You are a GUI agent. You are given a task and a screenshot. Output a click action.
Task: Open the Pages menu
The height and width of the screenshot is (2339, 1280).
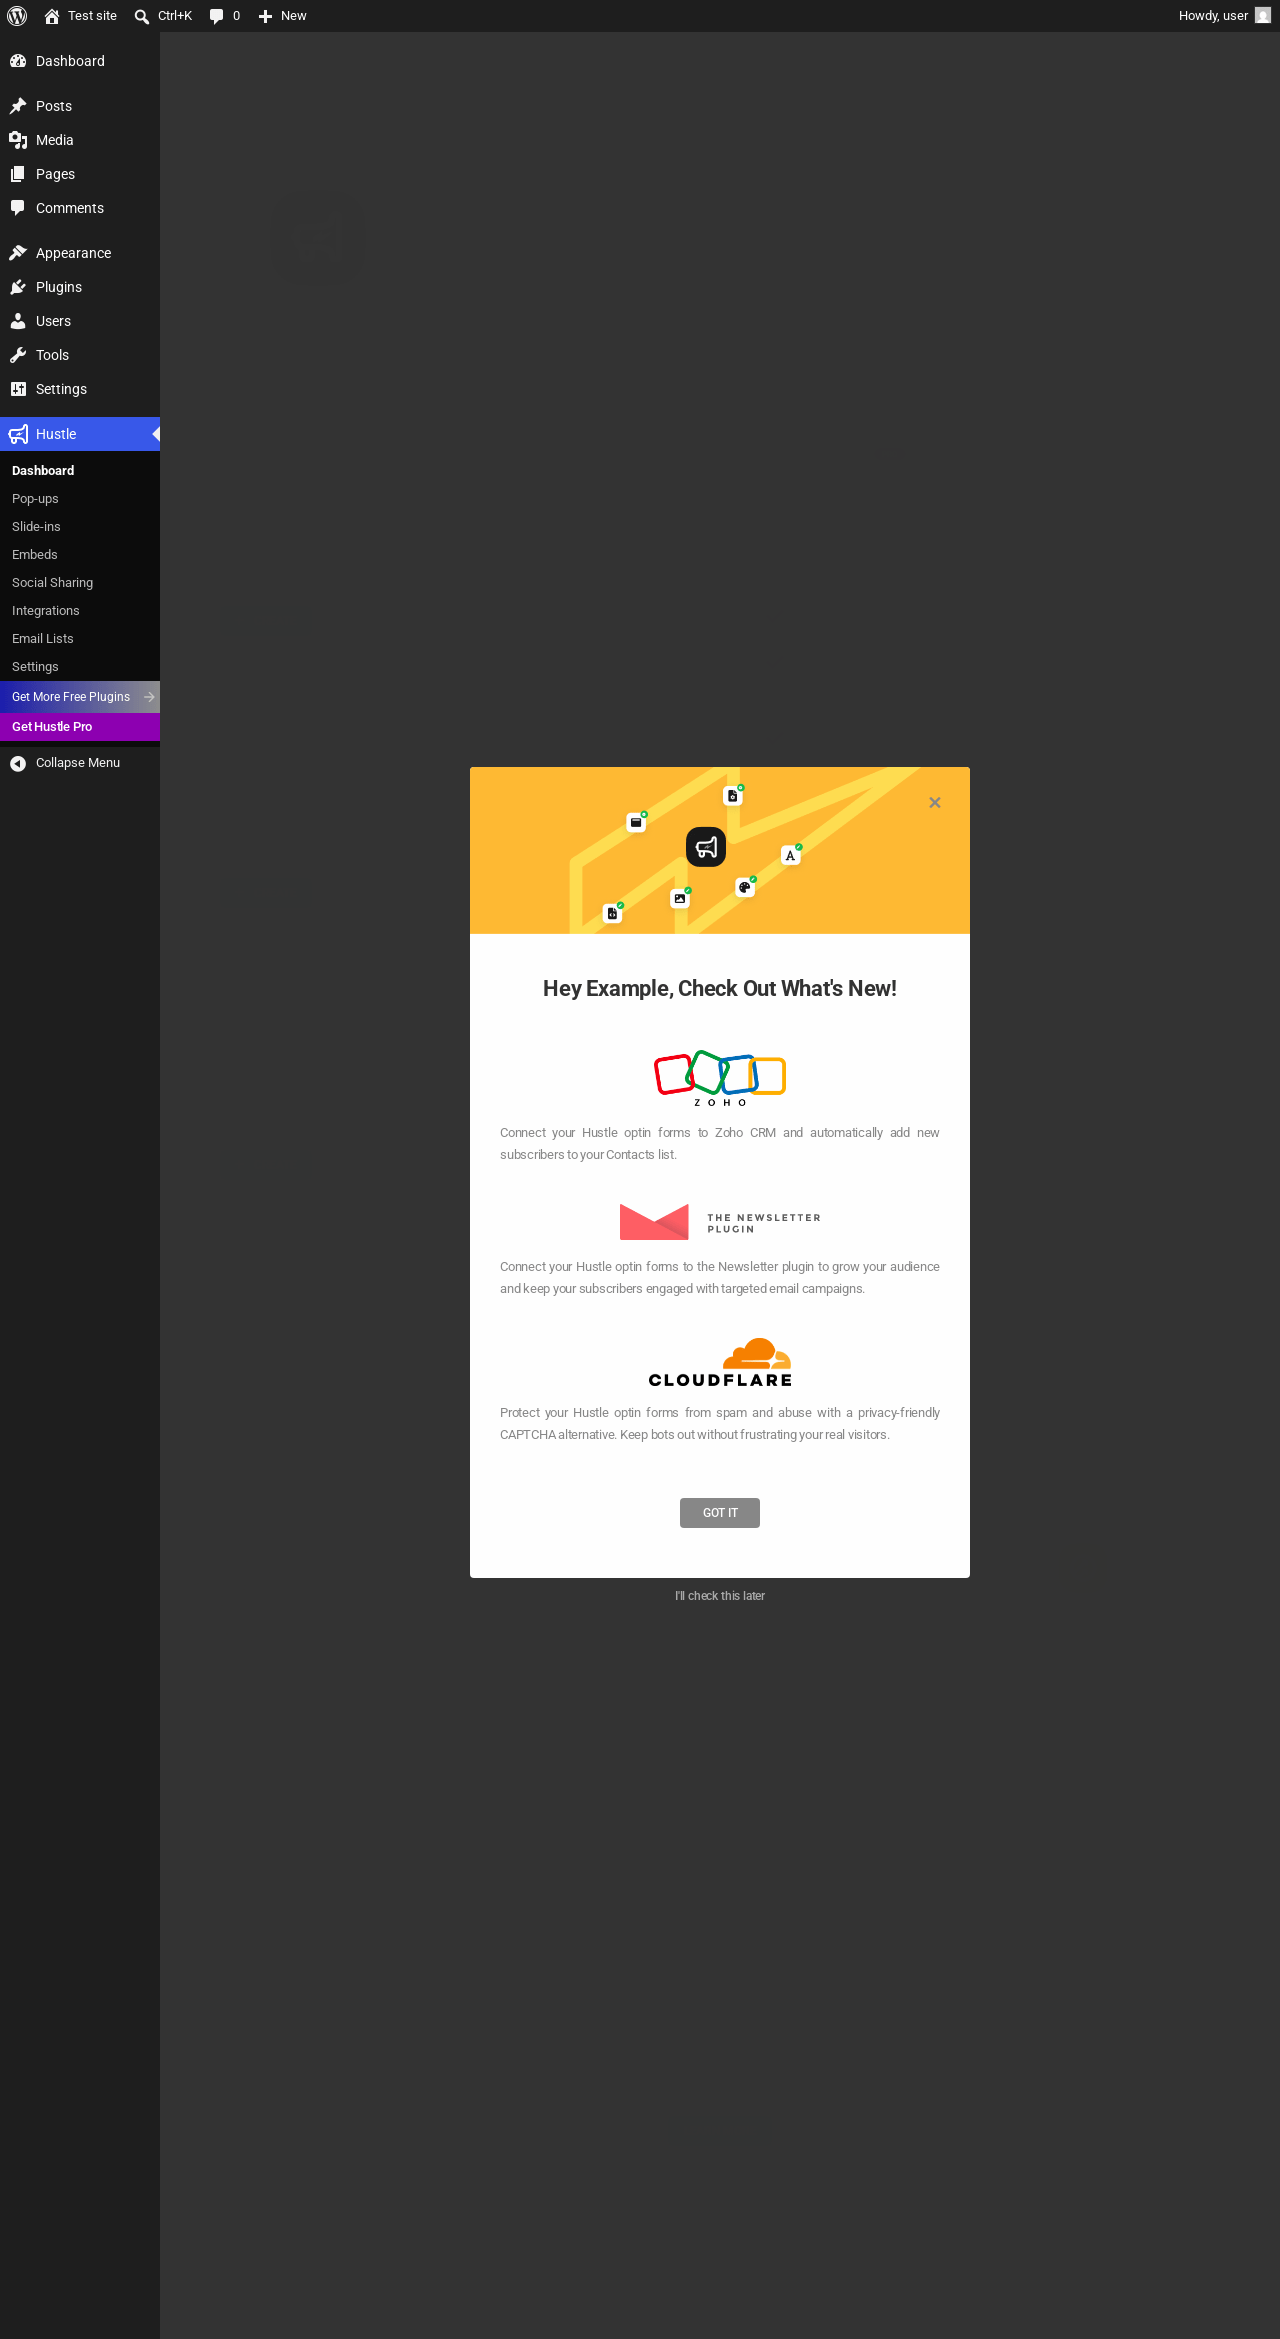click(x=80, y=174)
